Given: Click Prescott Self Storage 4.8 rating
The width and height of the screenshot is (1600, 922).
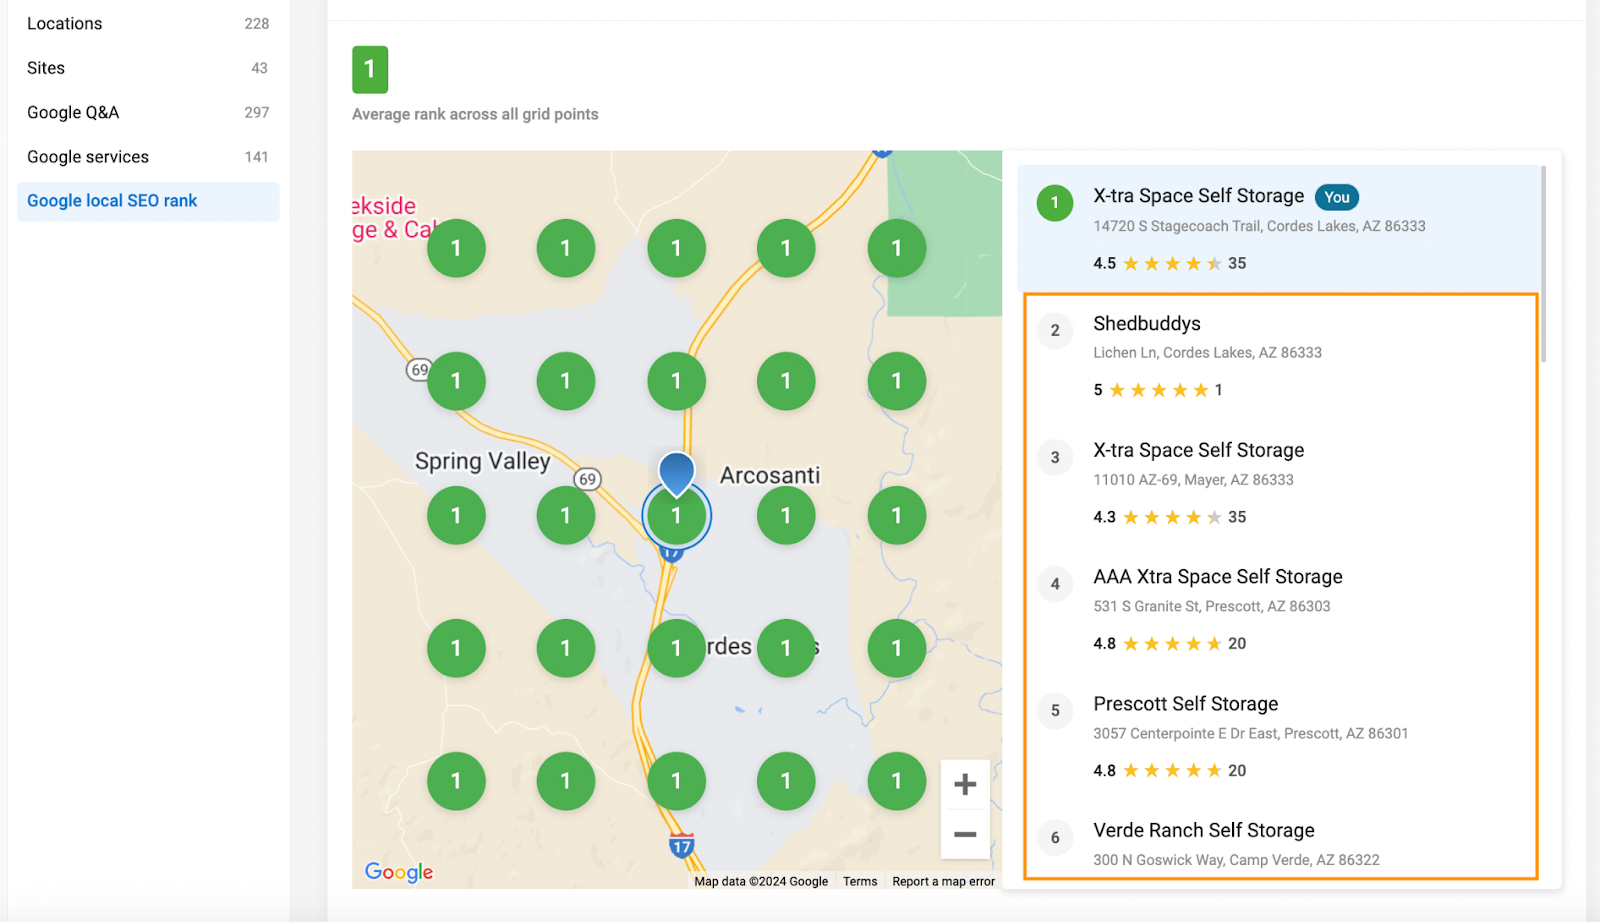Looking at the screenshot, I should pos(1170,771).
